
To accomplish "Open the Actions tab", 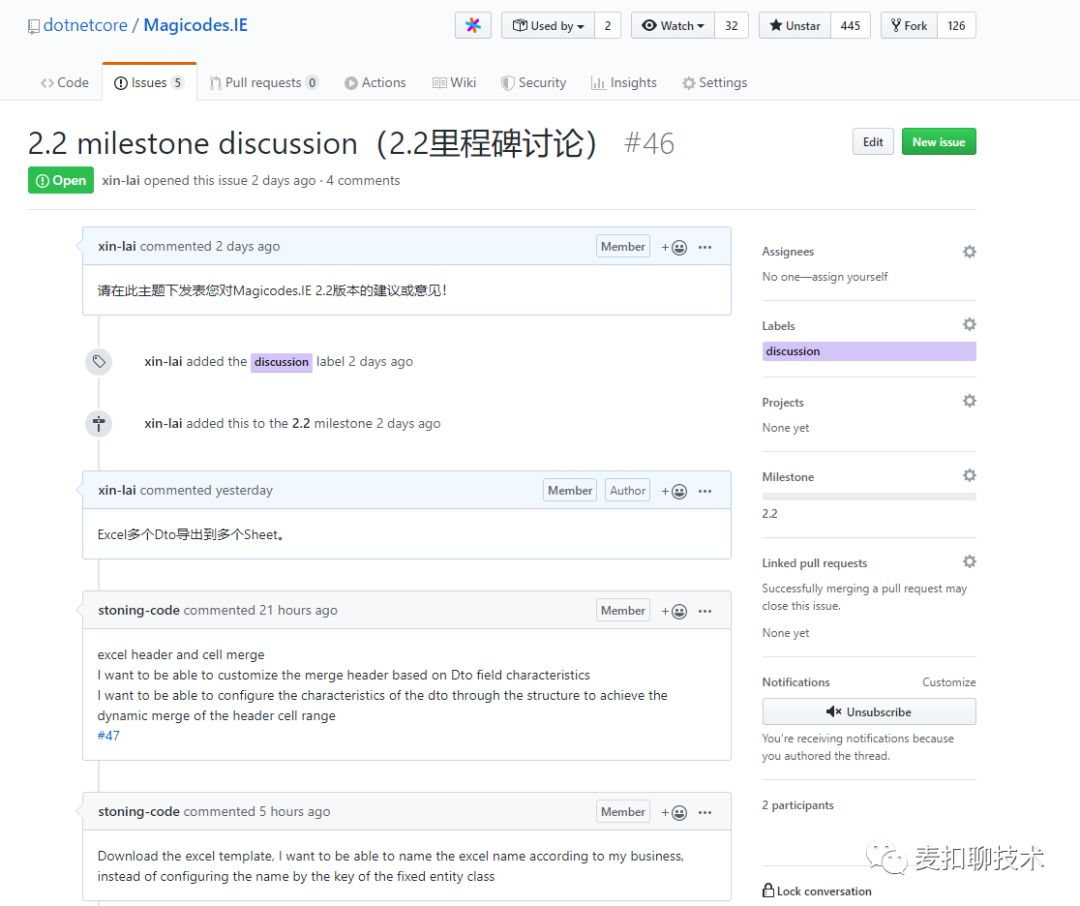I will (375, 83).
